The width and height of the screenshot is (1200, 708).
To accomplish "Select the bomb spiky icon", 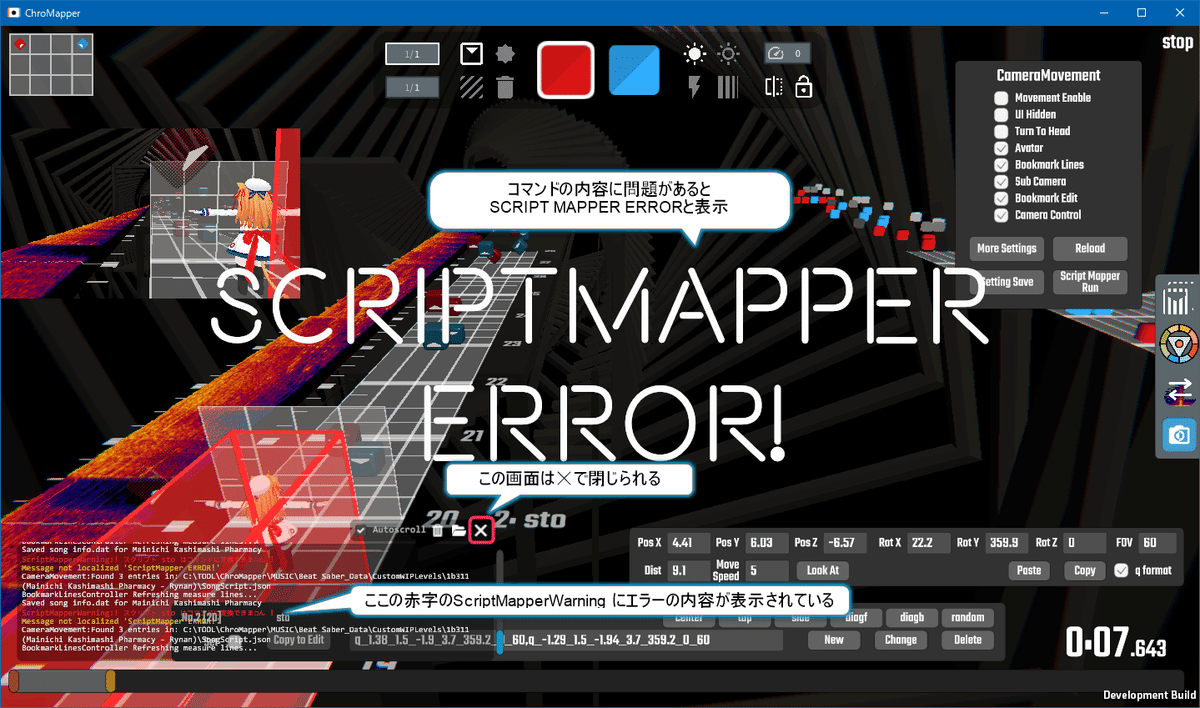I will (x=505, y=54).
